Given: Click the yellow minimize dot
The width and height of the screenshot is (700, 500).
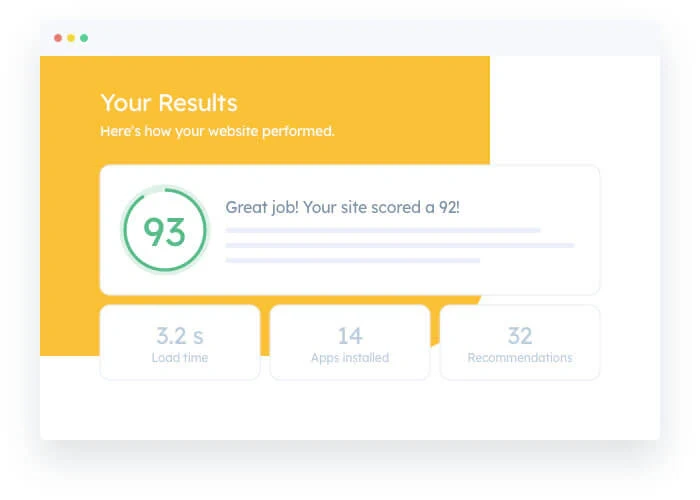Looking at the screenshot, I should pos(71,38).
